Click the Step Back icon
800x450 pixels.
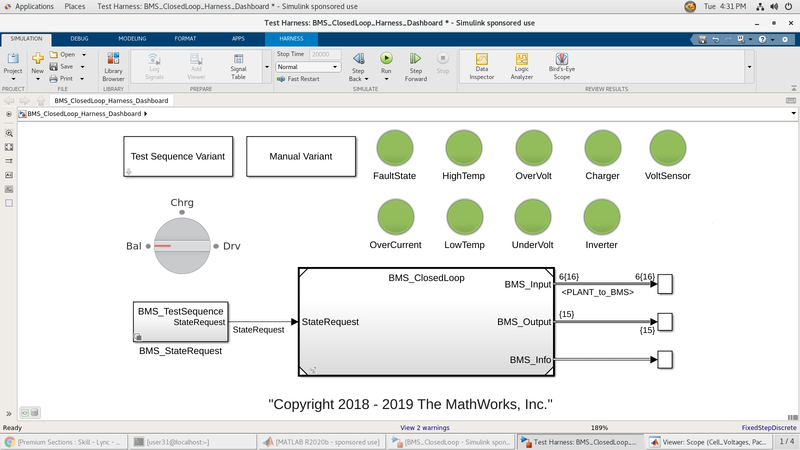click(358, 61)
